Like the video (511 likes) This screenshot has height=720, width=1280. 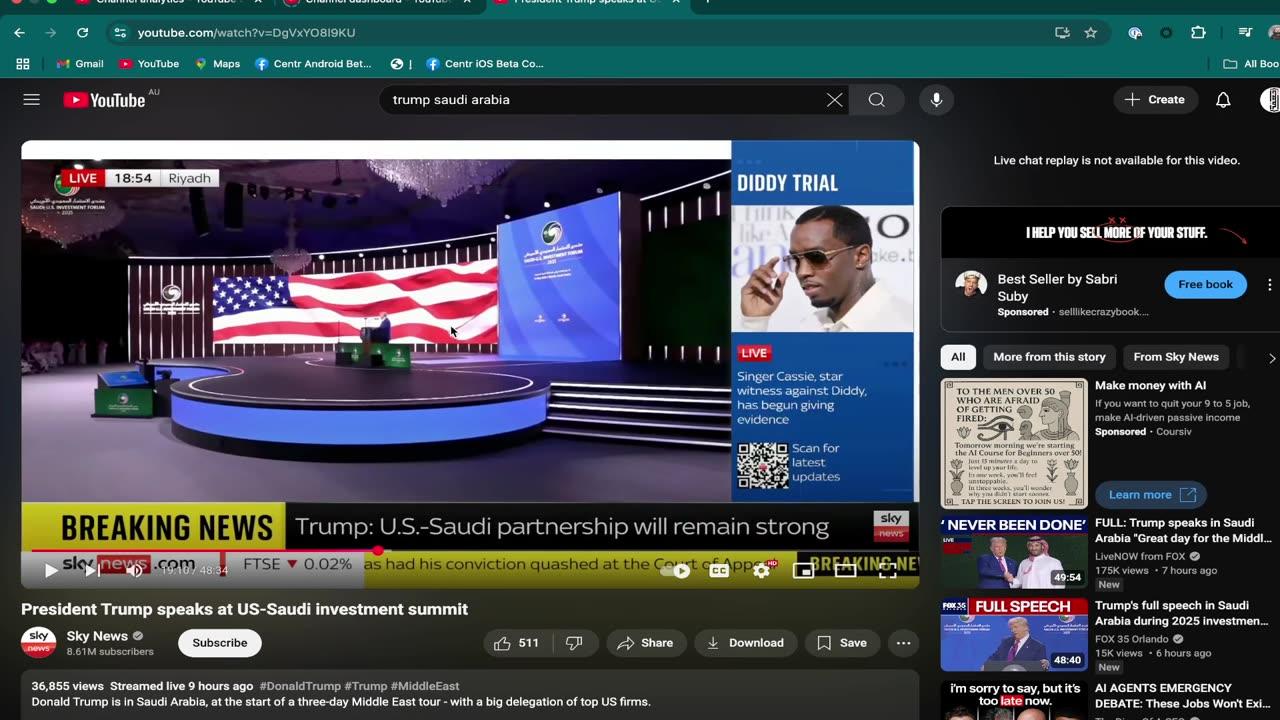tap(516, 643)
